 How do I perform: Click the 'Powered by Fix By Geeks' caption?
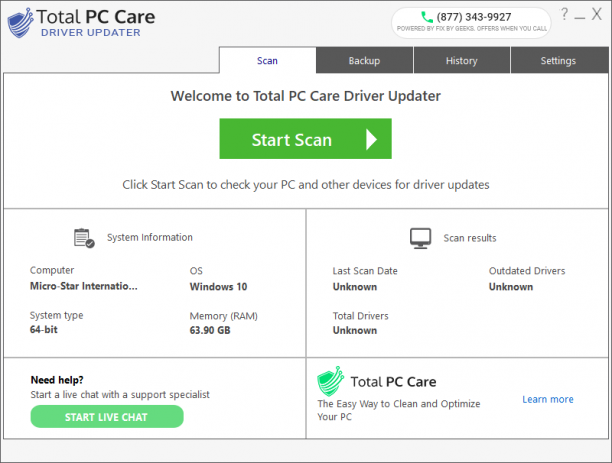click(472, 28)
